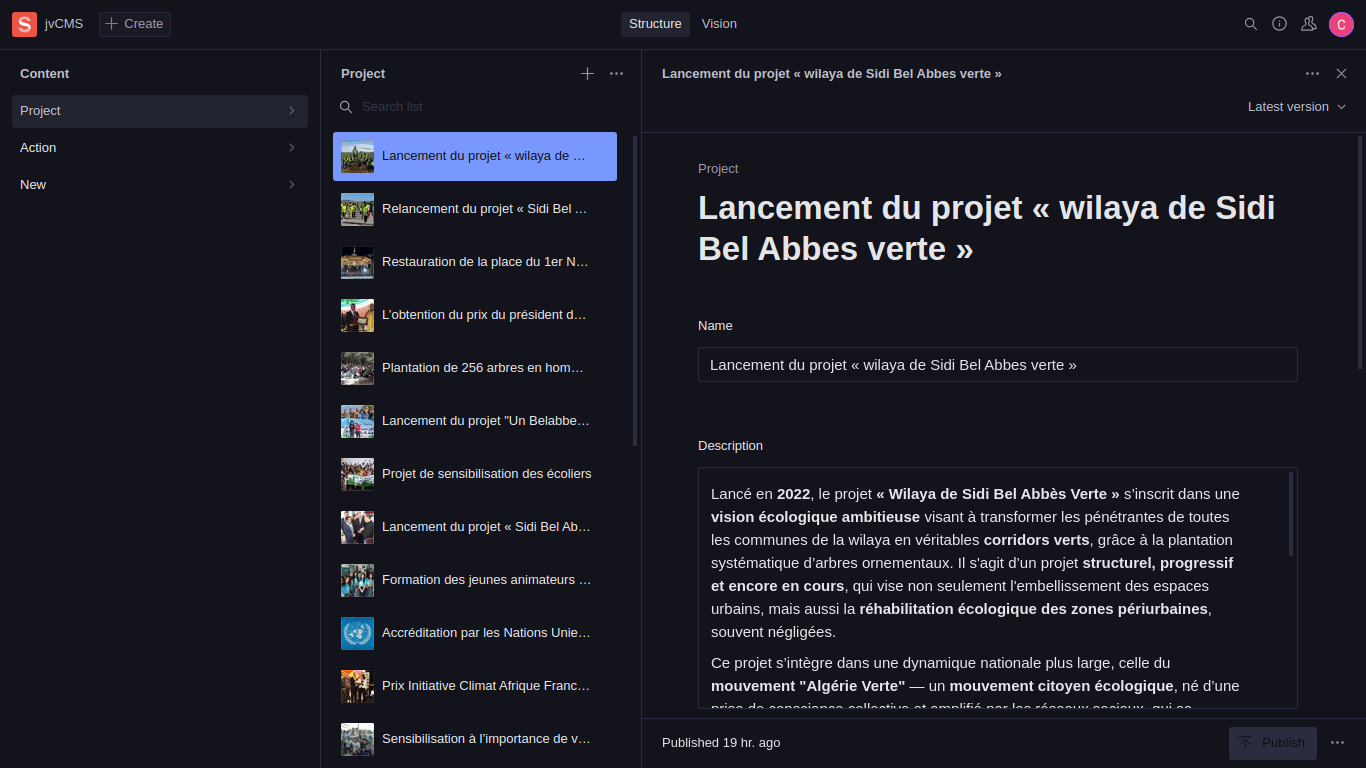Open the global search magnifier icon
Screen dimensions: 1366x768
(x=1251, y=24)
